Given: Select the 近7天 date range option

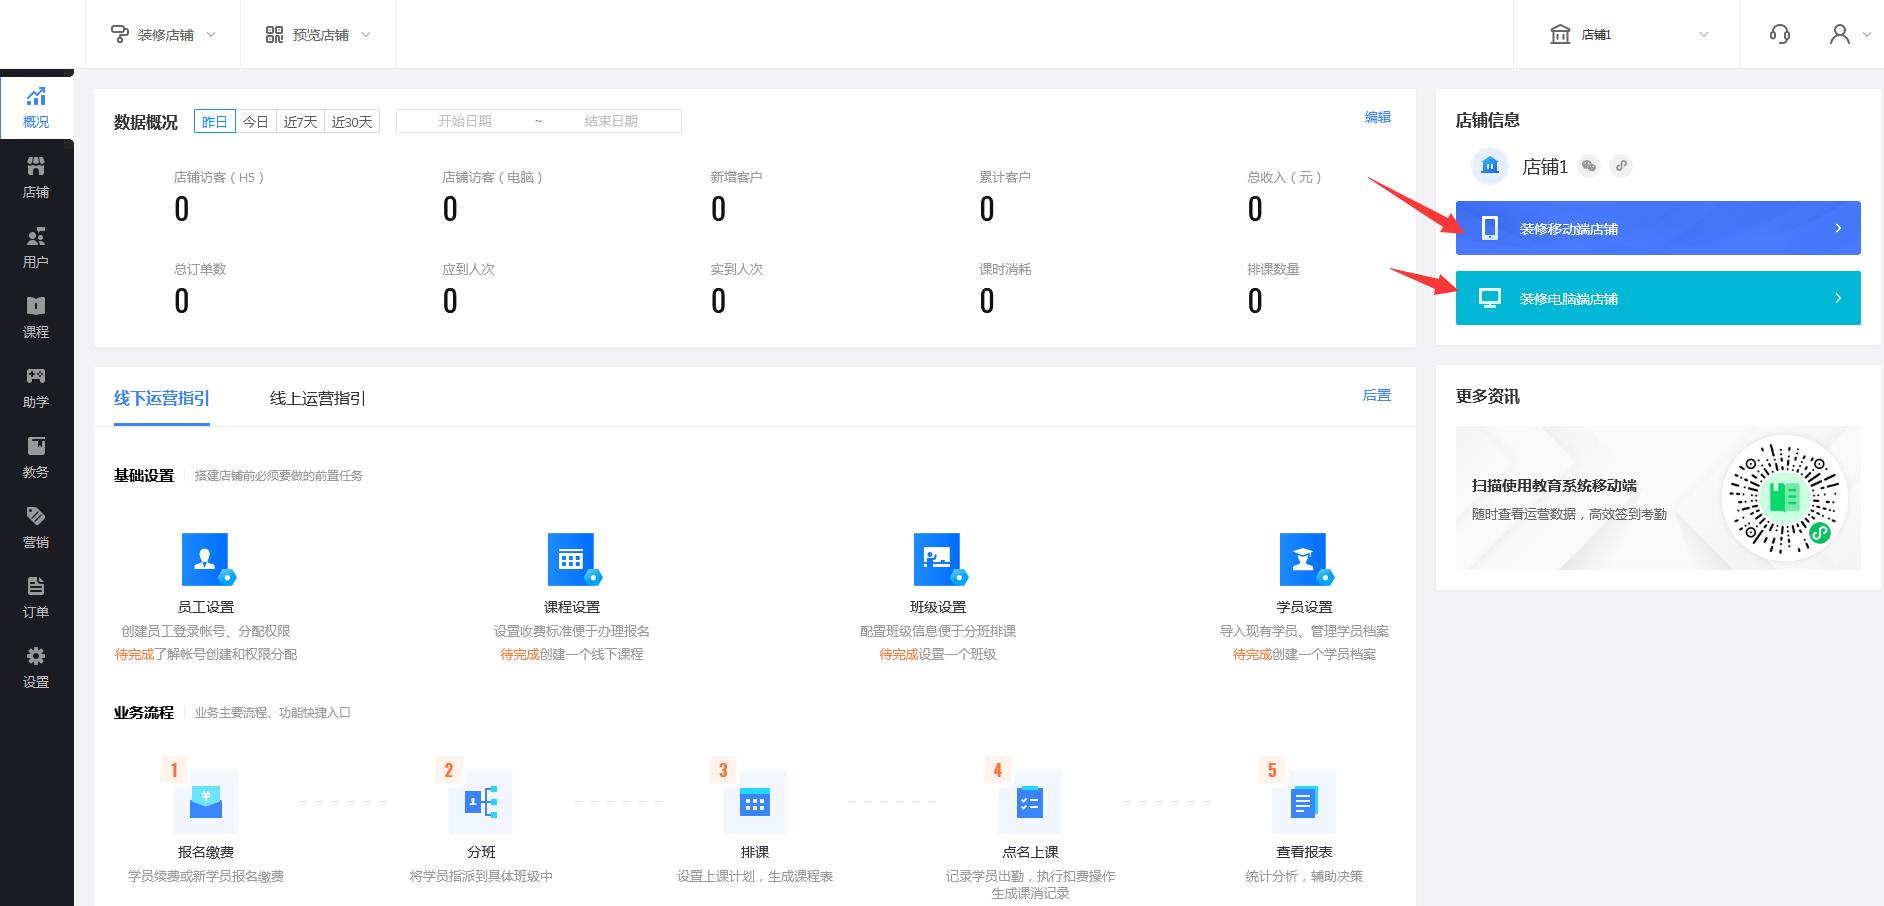Looking at the screenshot, I should coord(300,122).
